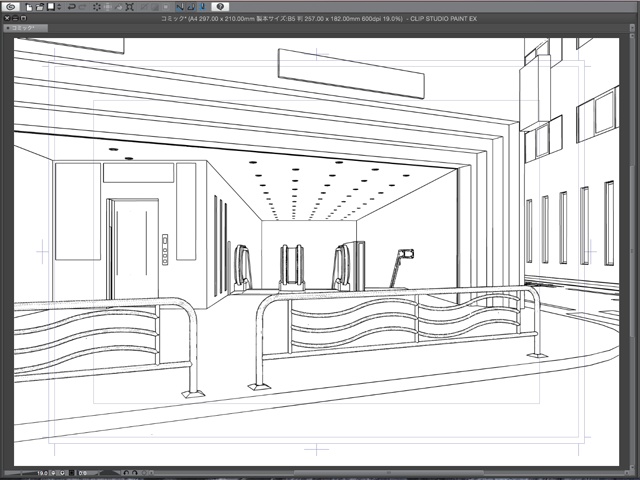
Task: Create a new document from toolbar
Action: pyautogui.click(x=30, y=6)
